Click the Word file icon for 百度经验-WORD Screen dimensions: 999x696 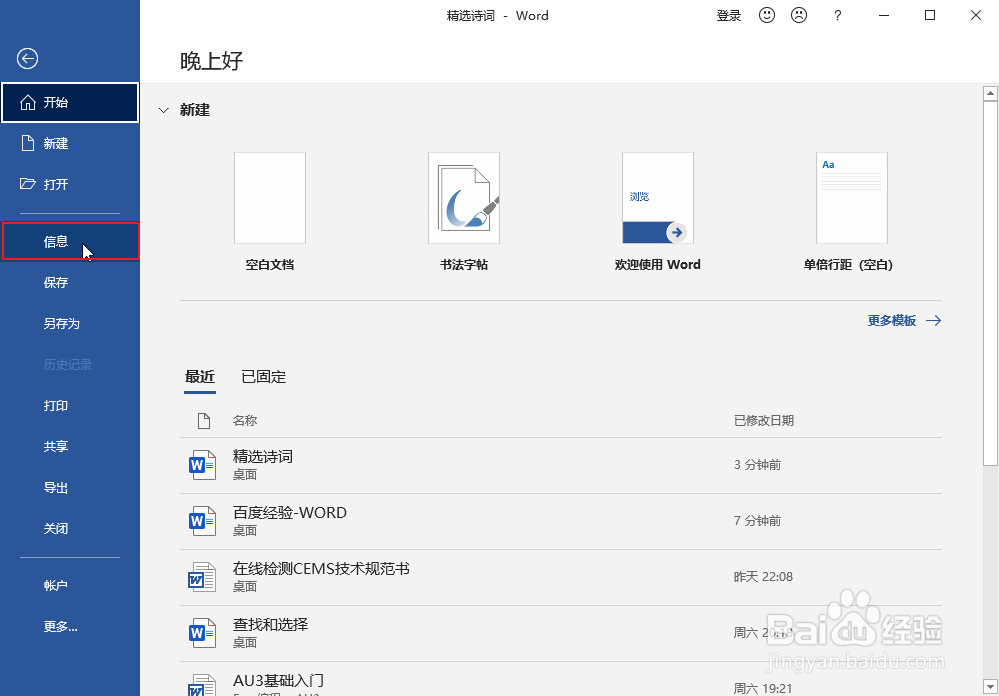(x=203, y=521)
